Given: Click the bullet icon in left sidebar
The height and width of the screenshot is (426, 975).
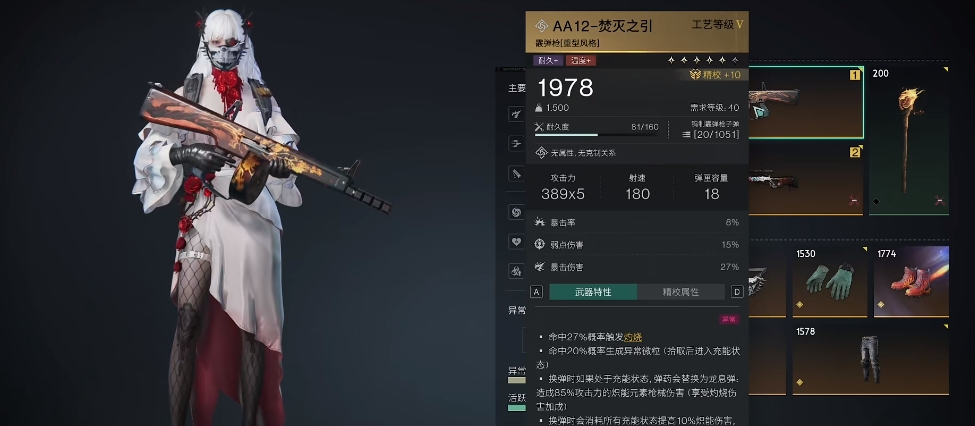Looking at the screenshot, I should [515, 173].
